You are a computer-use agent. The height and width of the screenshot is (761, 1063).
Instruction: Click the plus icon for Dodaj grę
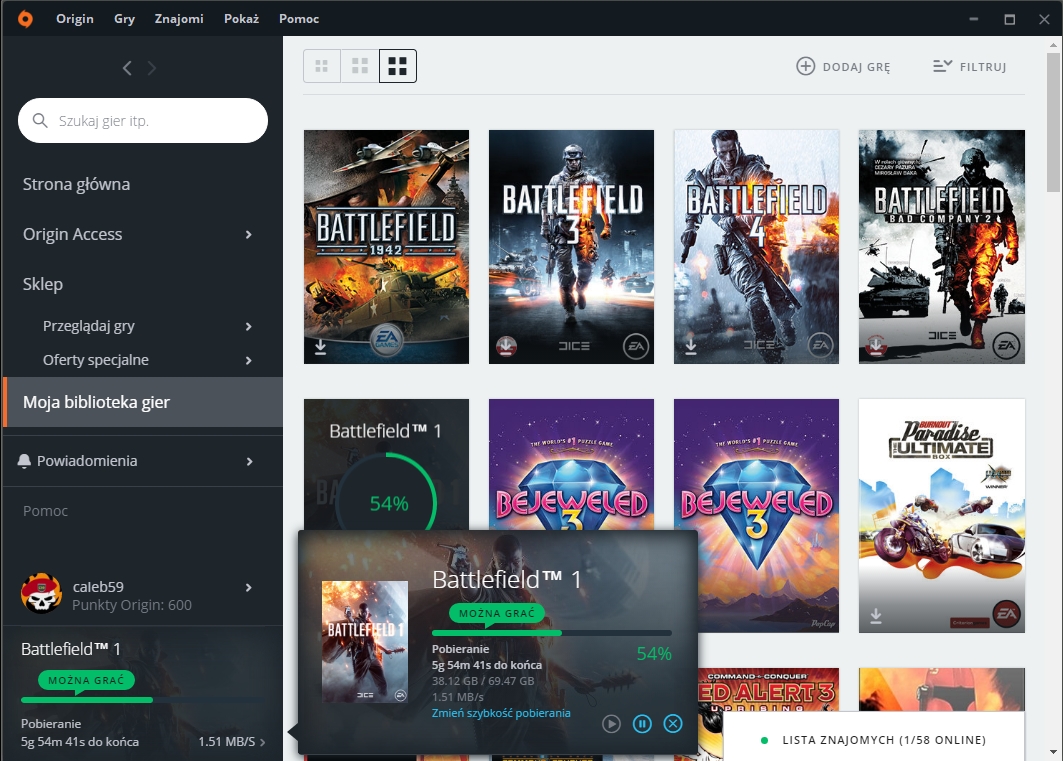pyautogui.click(x=805, y=66)
